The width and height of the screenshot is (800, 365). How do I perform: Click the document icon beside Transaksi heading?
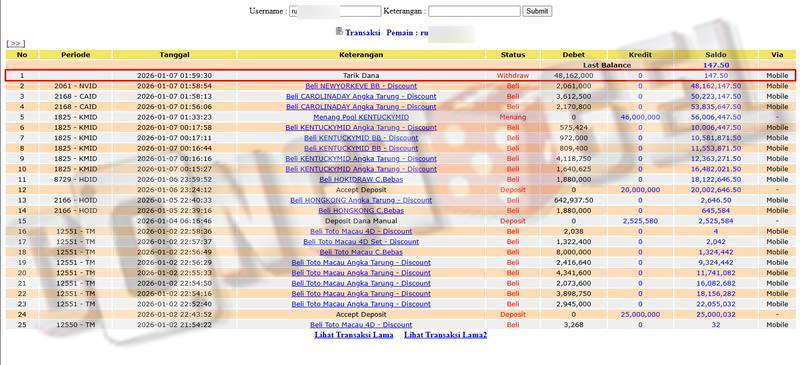tap(339, 32)
